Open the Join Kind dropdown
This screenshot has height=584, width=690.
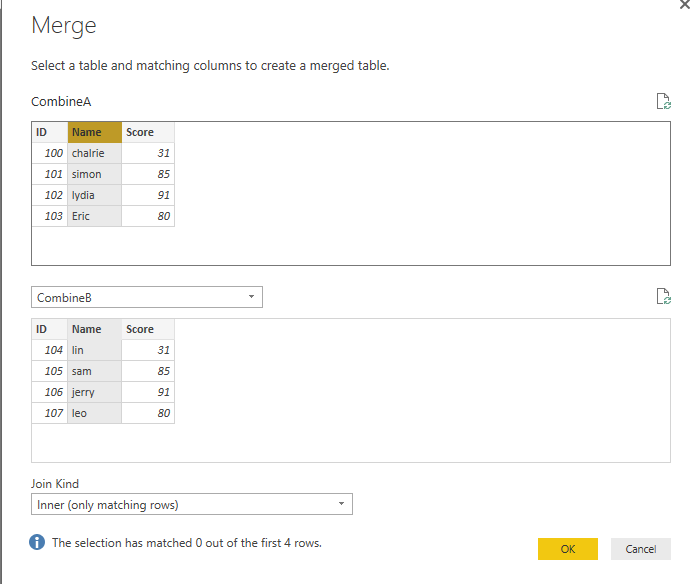[x=192, y=504]
